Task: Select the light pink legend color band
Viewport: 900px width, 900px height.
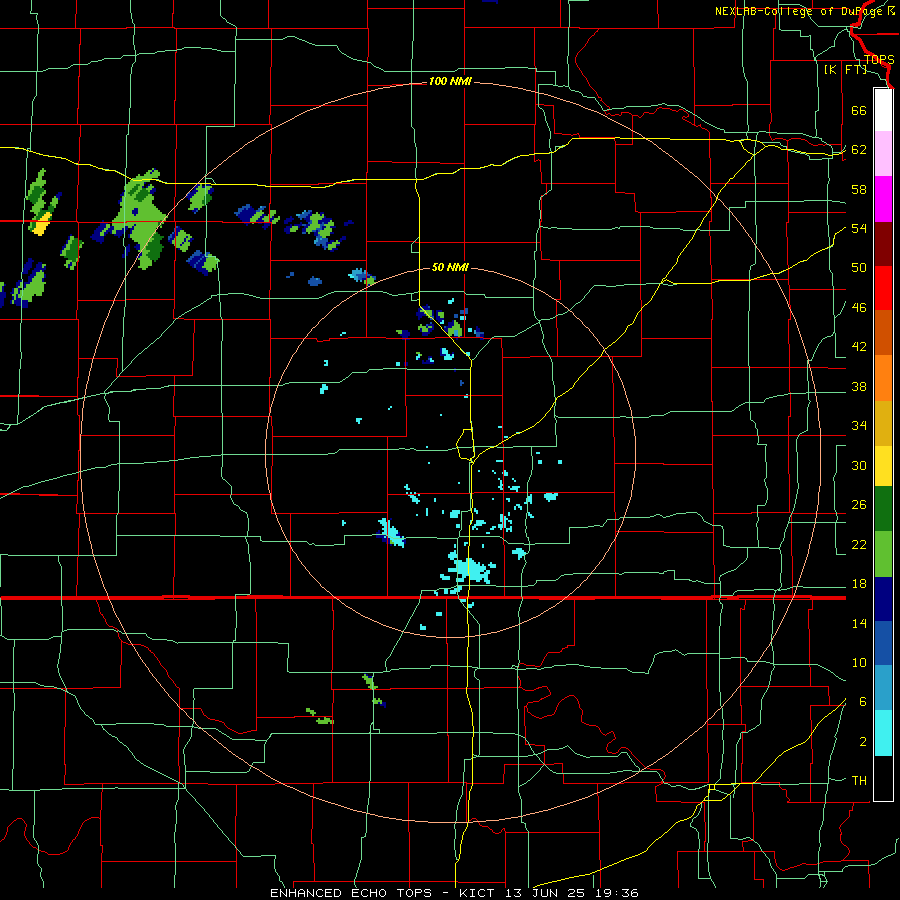Action: 883,154
